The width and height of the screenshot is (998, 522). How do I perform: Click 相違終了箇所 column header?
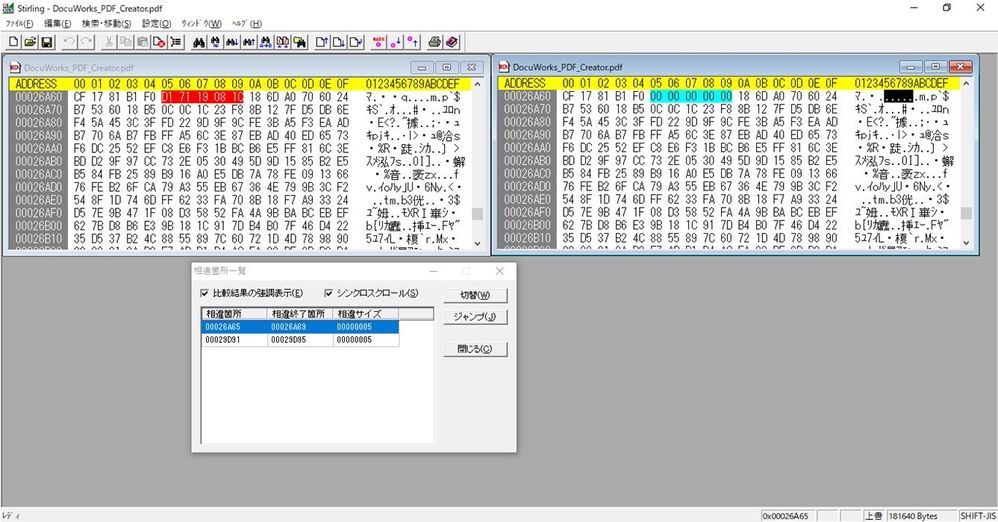[x=300, y=314]
